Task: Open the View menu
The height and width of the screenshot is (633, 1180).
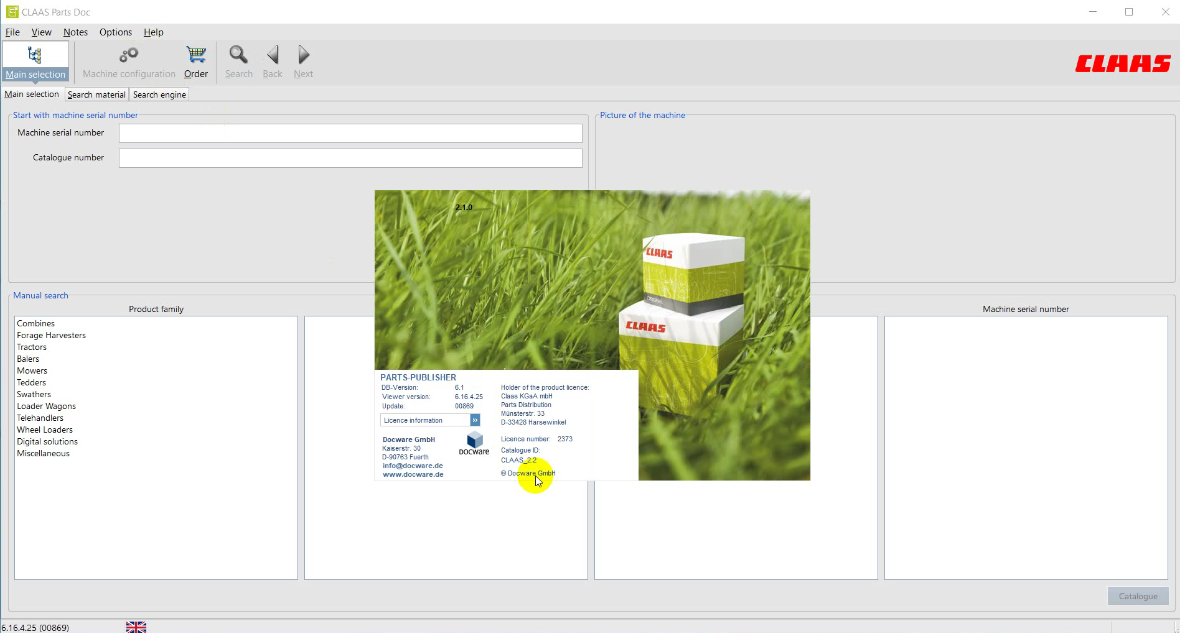Action: click(x=41, y=32)
